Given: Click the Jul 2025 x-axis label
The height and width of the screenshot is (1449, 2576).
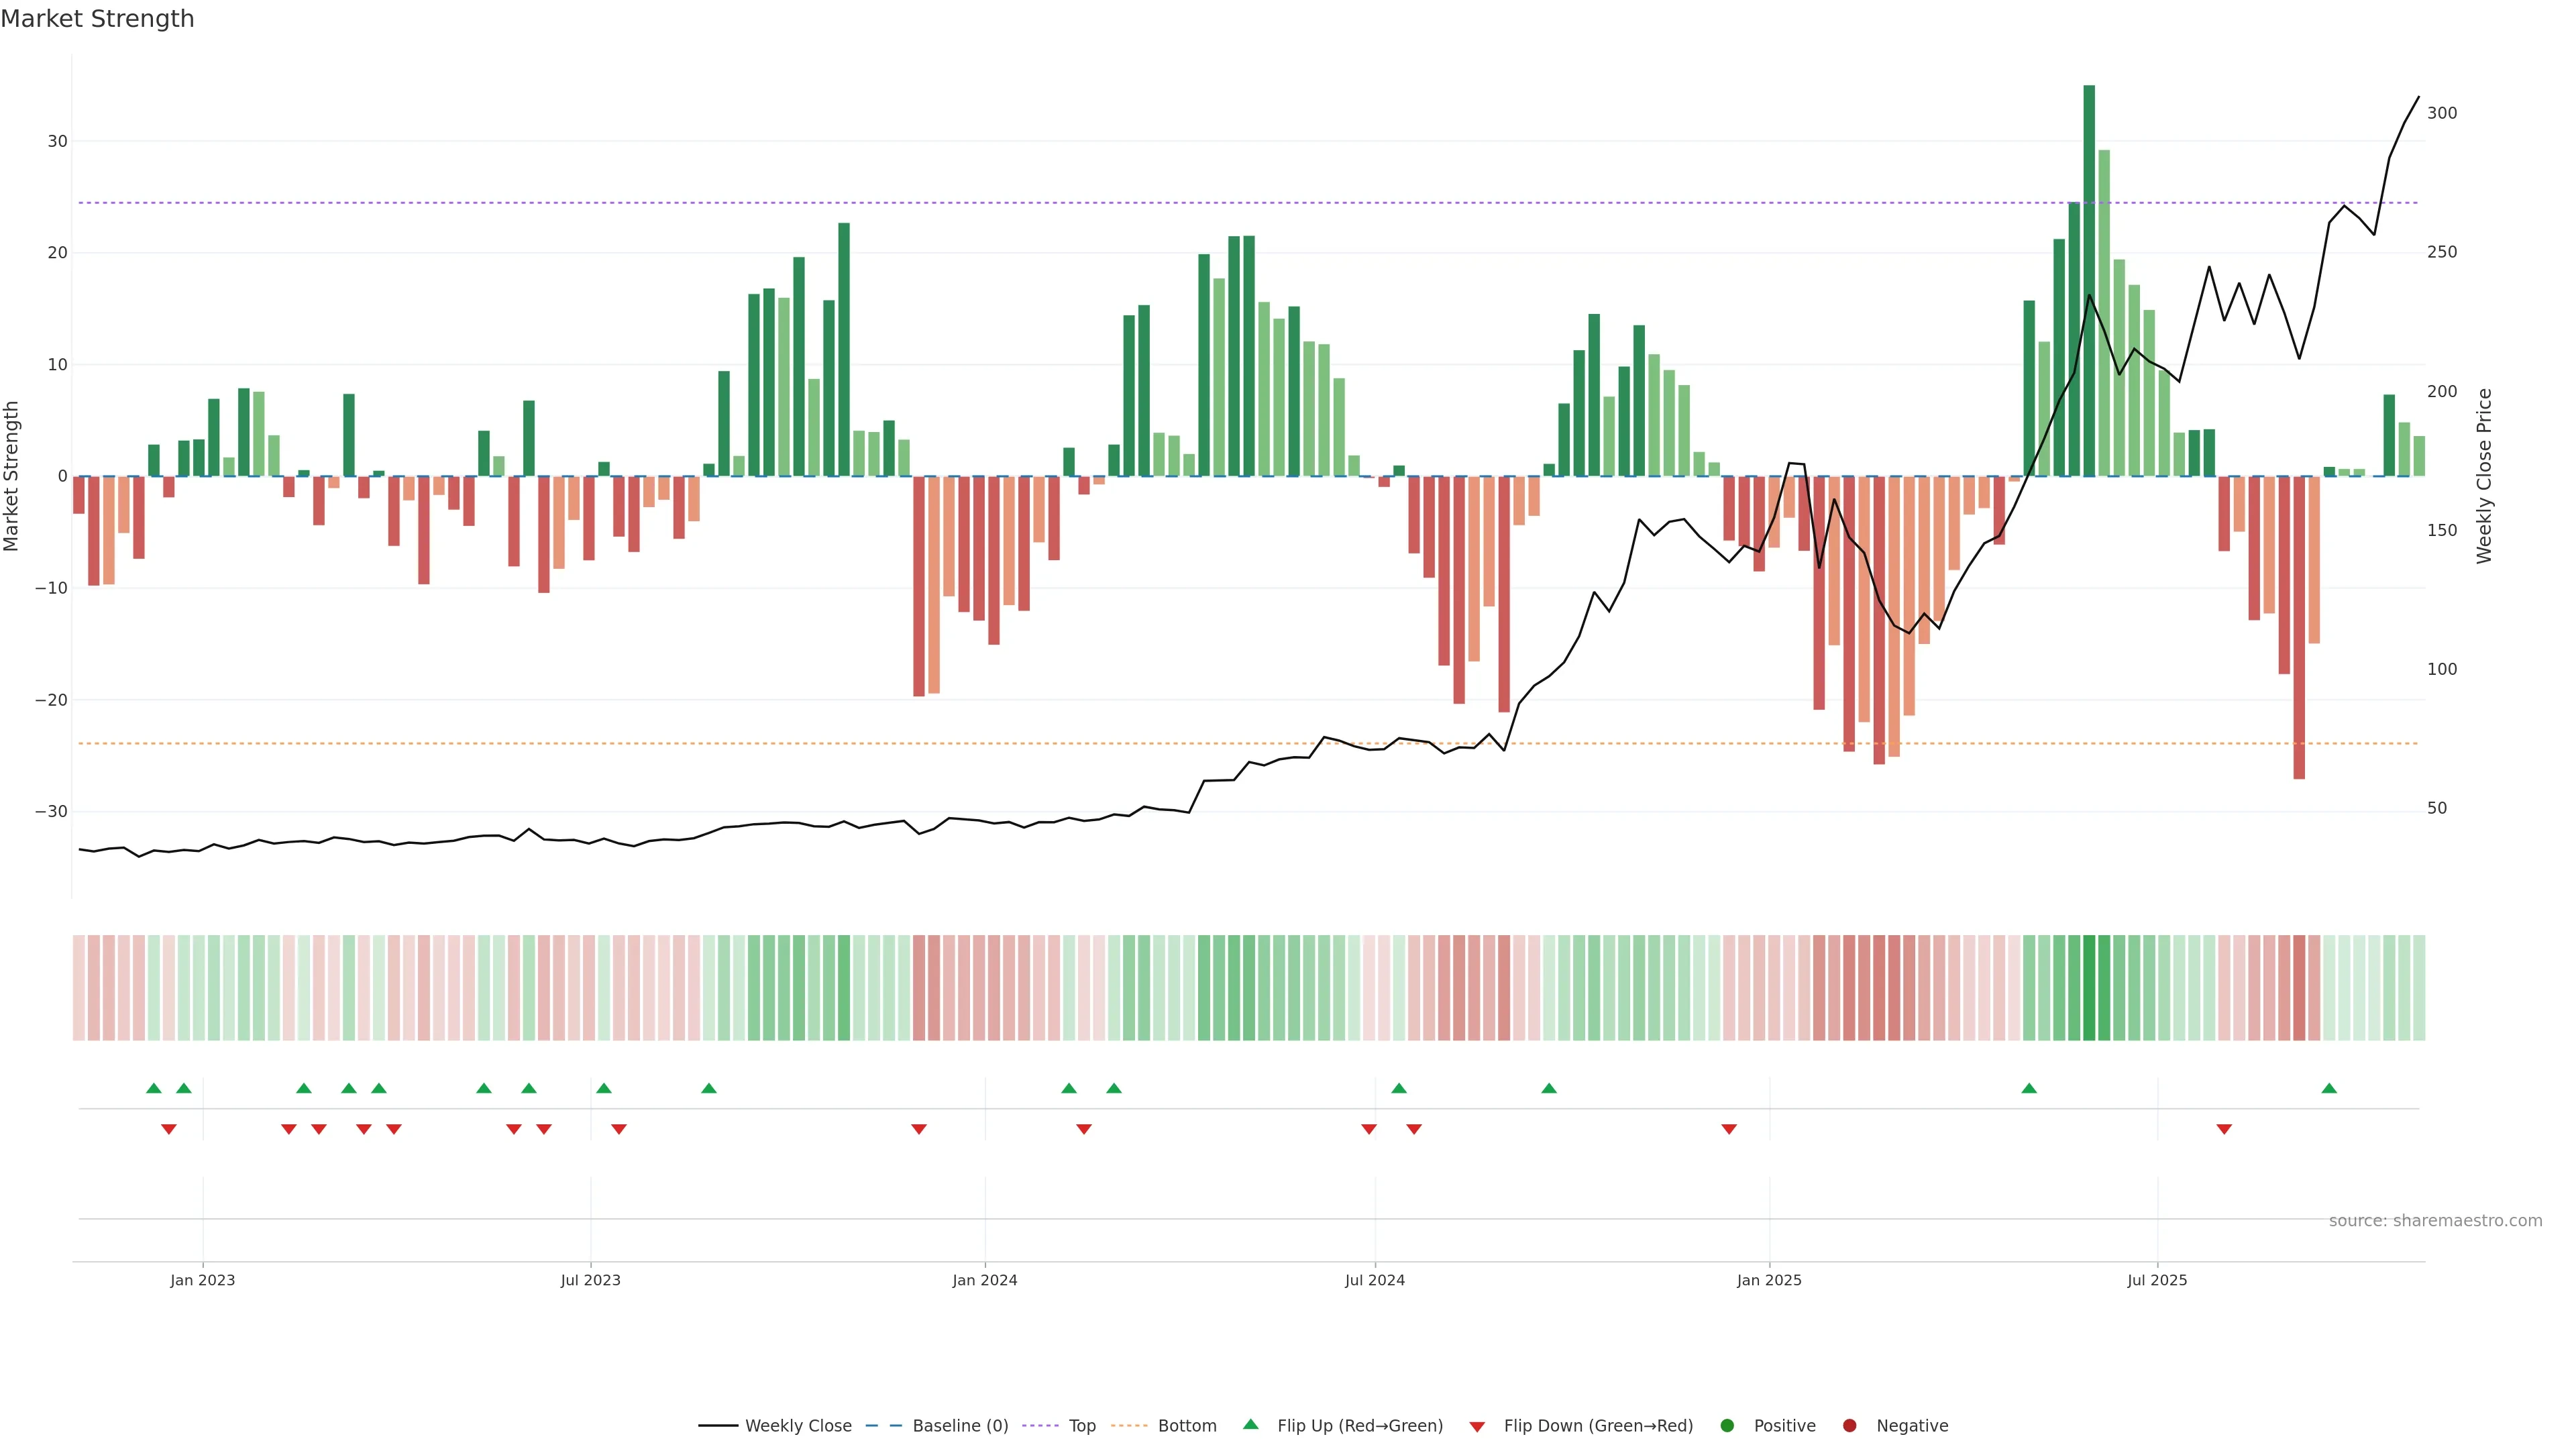Looking at the screenshot, I should tap(2157, 1280).
